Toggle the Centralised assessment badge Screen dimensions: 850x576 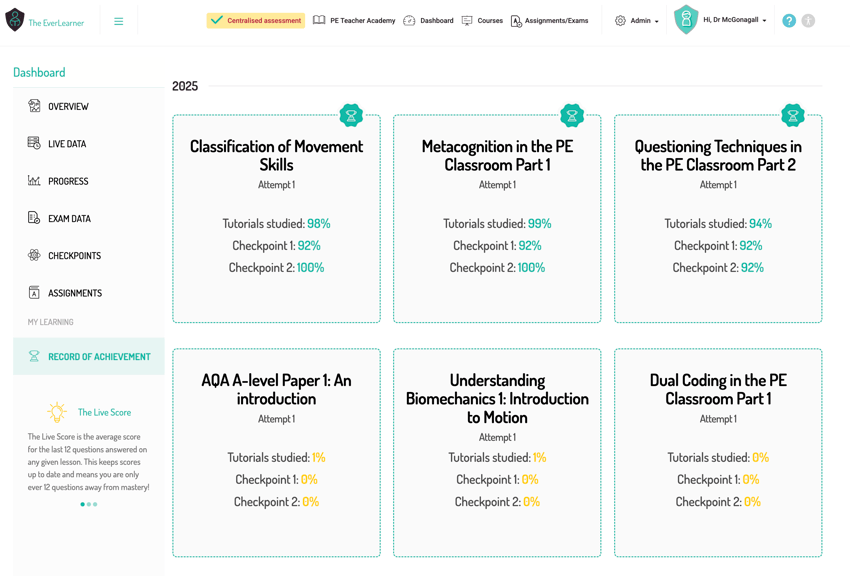click(256, 21)
